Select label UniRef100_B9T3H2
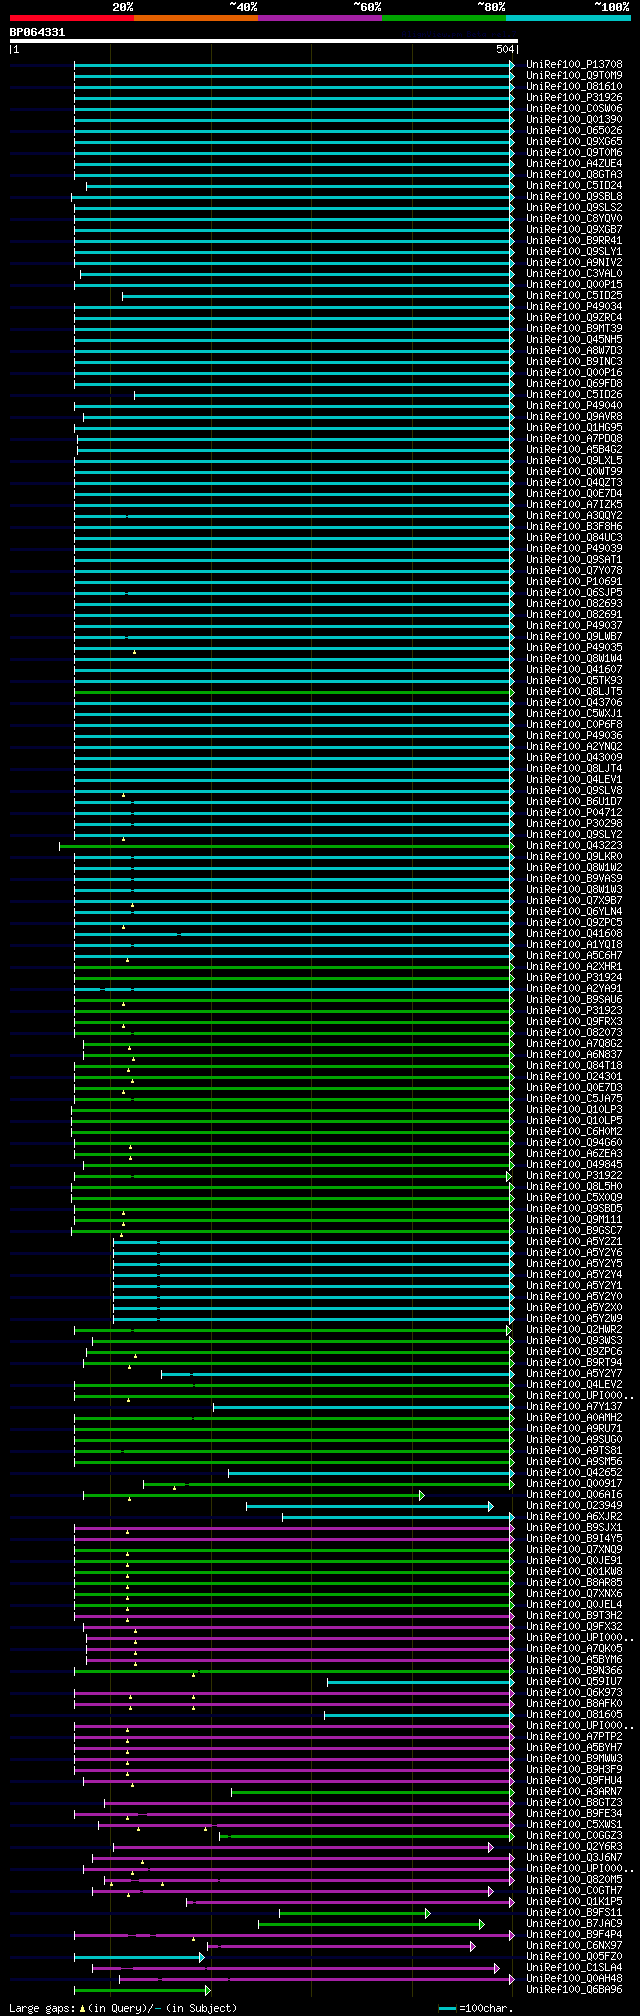The width and height of the screenshot is (640, 2016). (574, 1616)
